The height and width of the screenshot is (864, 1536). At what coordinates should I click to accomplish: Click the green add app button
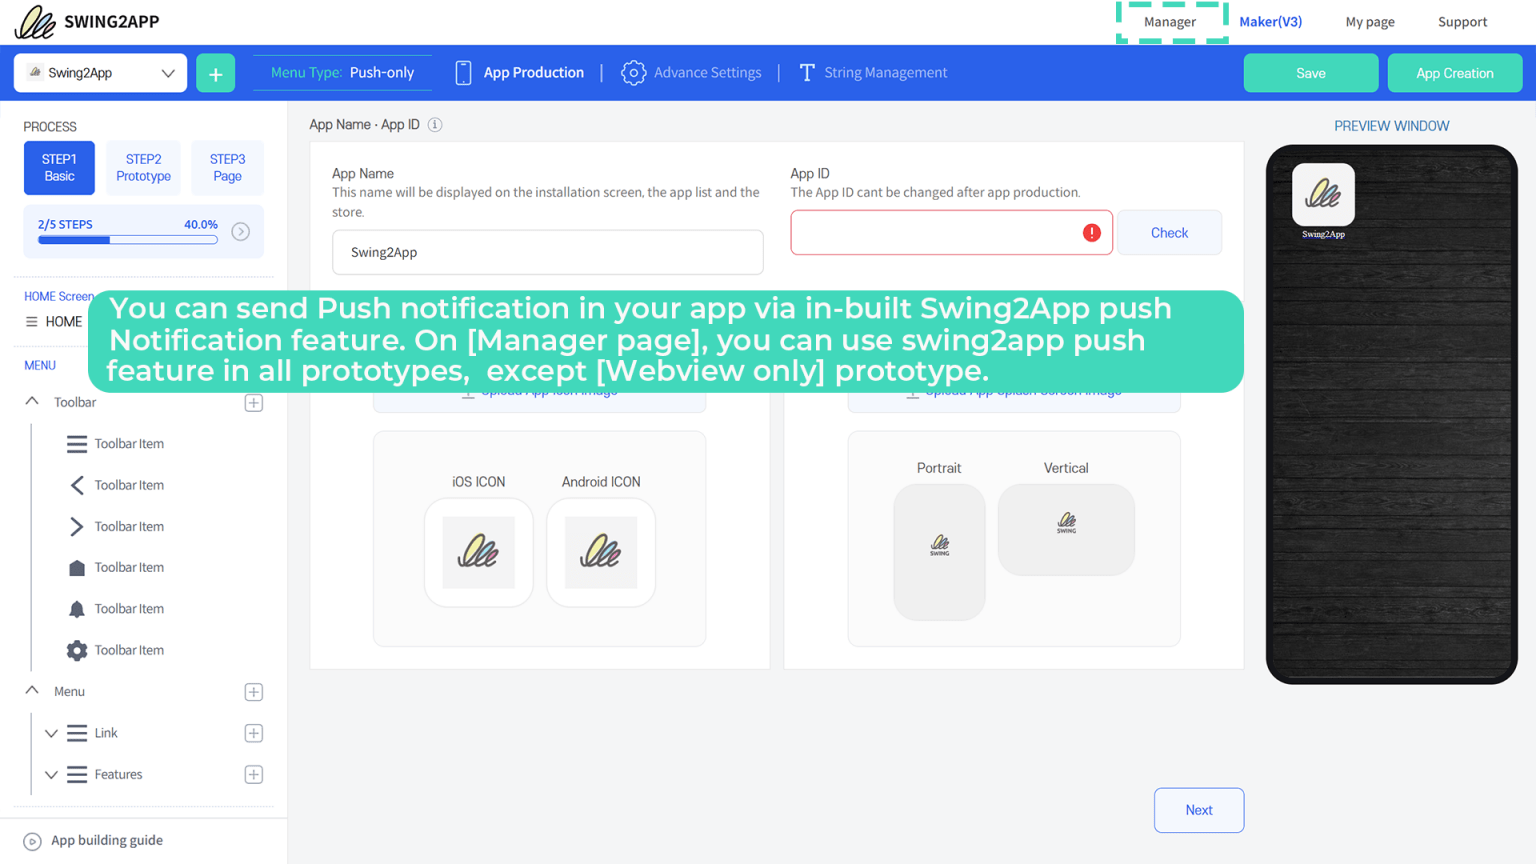(x=215, y=72)
